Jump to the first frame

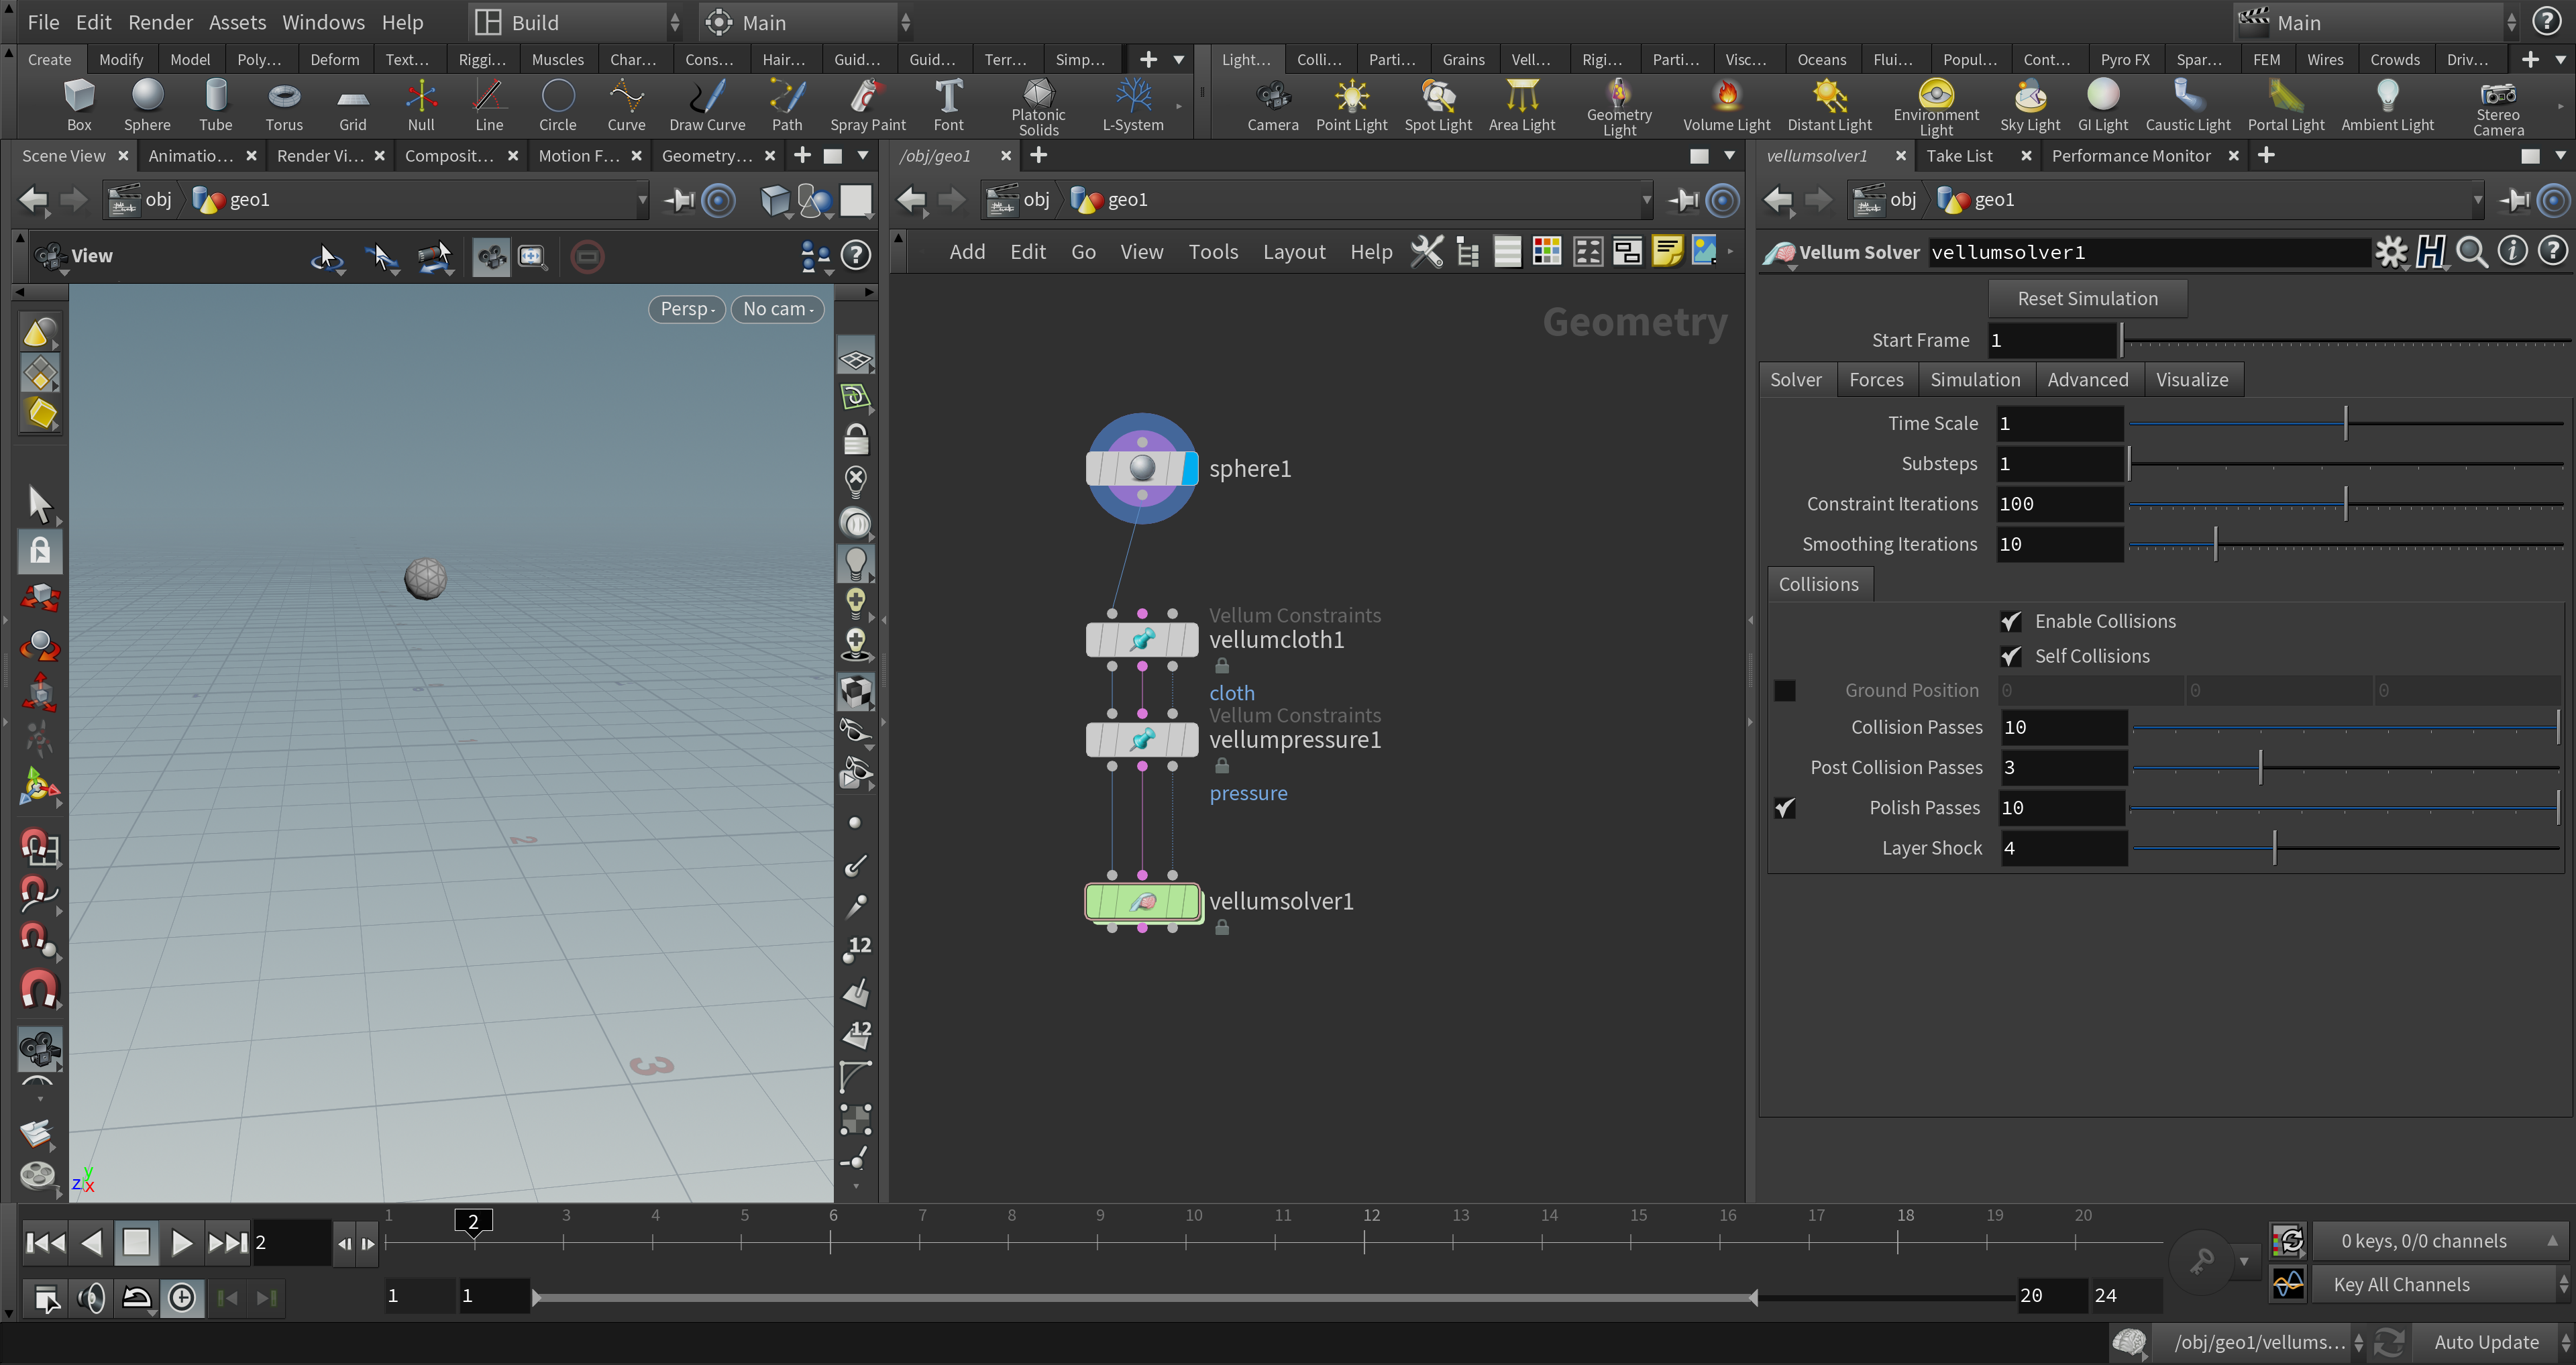45,1242
